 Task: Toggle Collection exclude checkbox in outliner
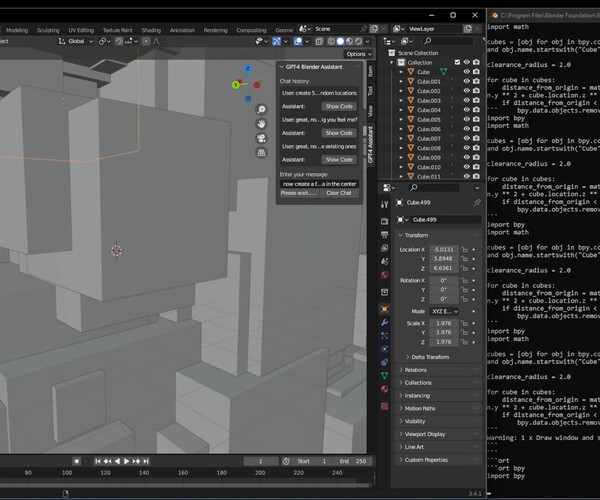click(x=457, y=62)
